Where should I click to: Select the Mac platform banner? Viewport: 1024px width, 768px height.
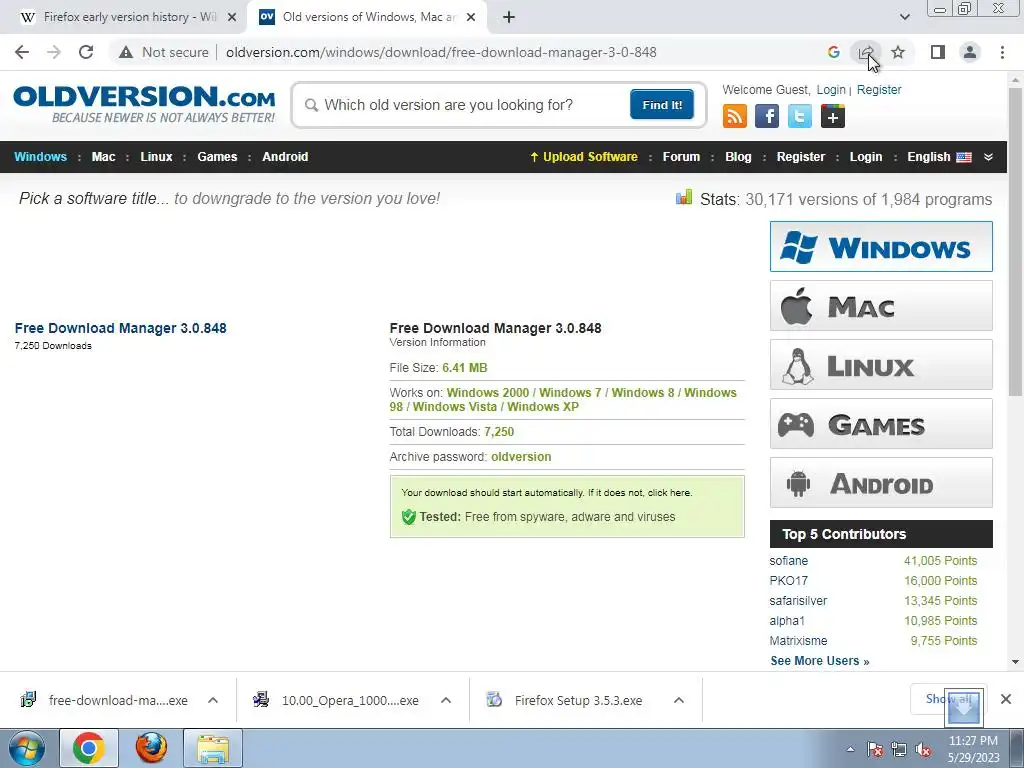[x=881, y=306]
